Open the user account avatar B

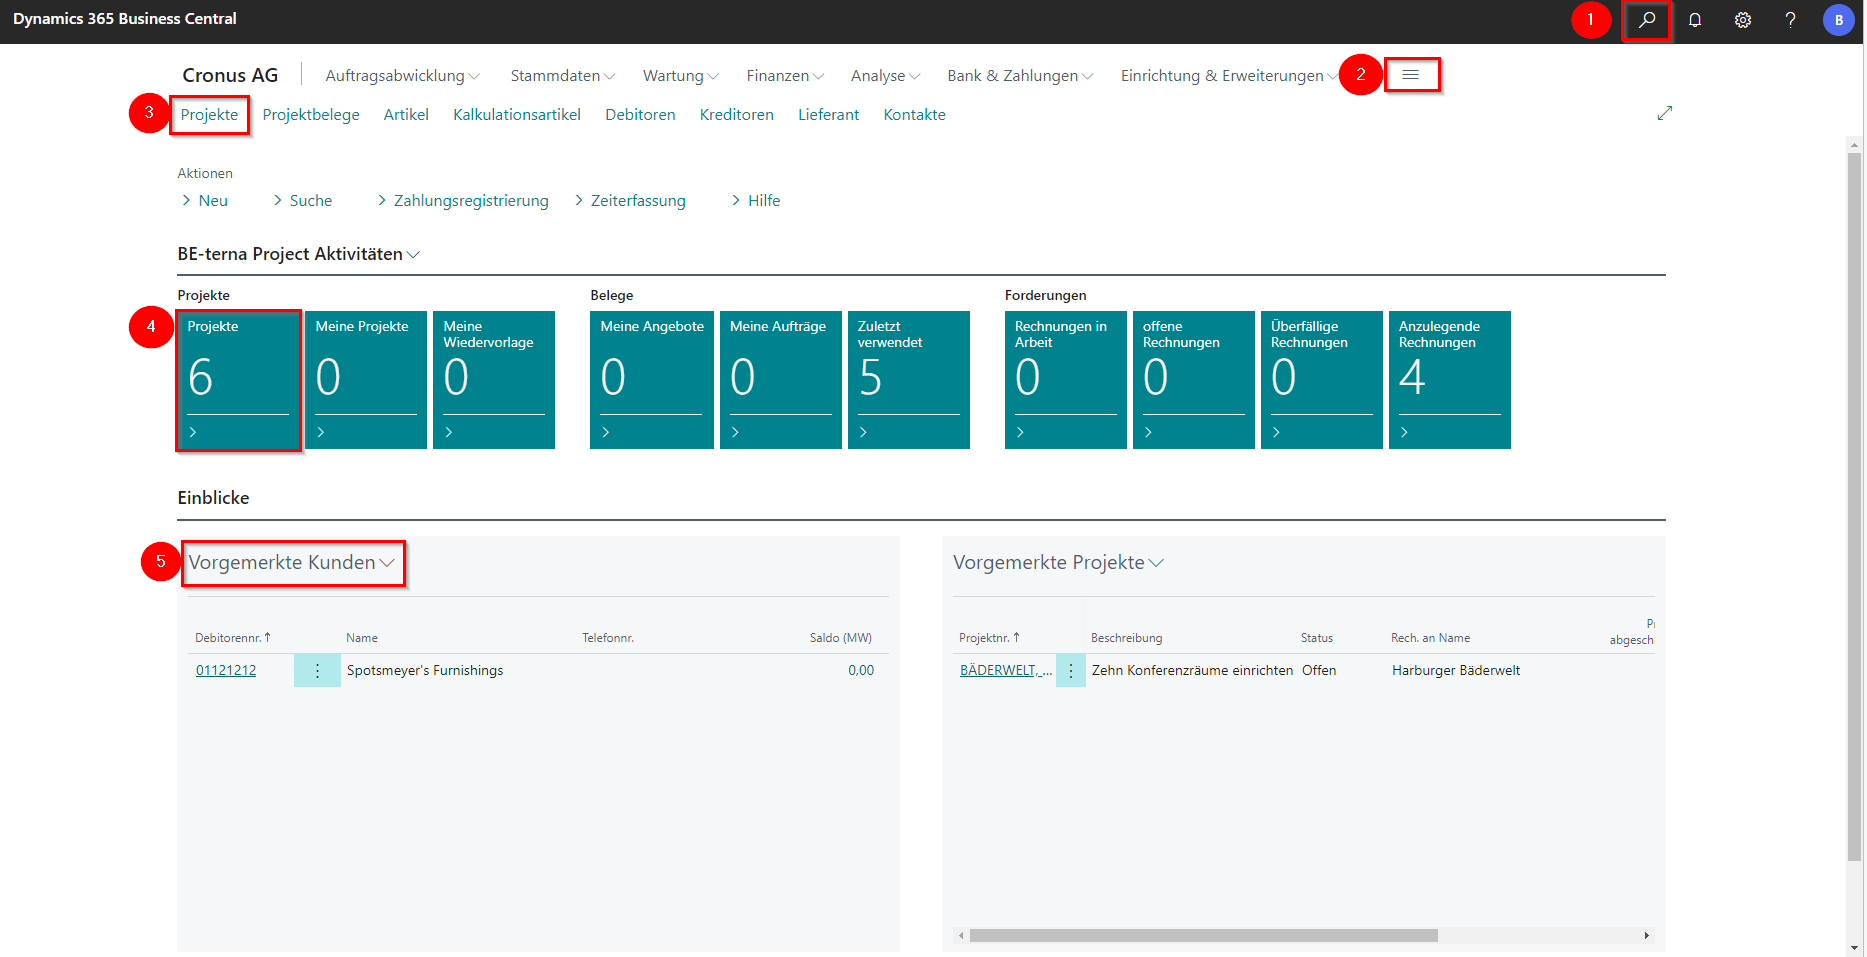click(1838, 20)
